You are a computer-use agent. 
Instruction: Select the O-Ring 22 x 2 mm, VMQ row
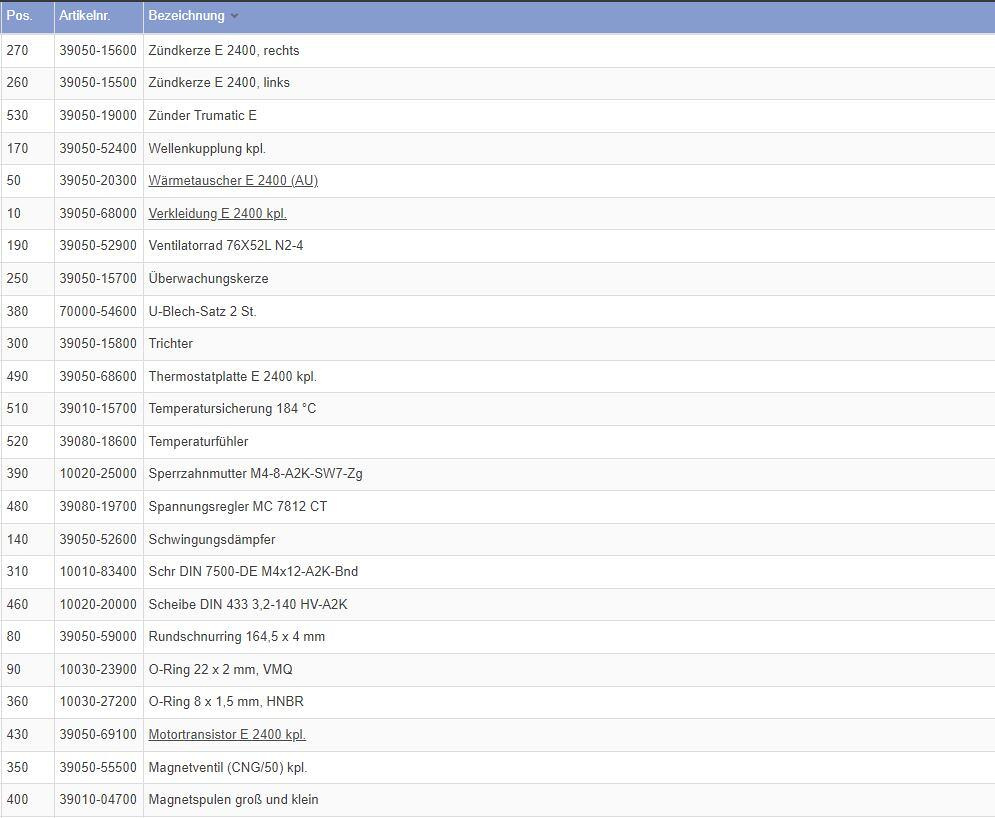click(x=220, y=670)
